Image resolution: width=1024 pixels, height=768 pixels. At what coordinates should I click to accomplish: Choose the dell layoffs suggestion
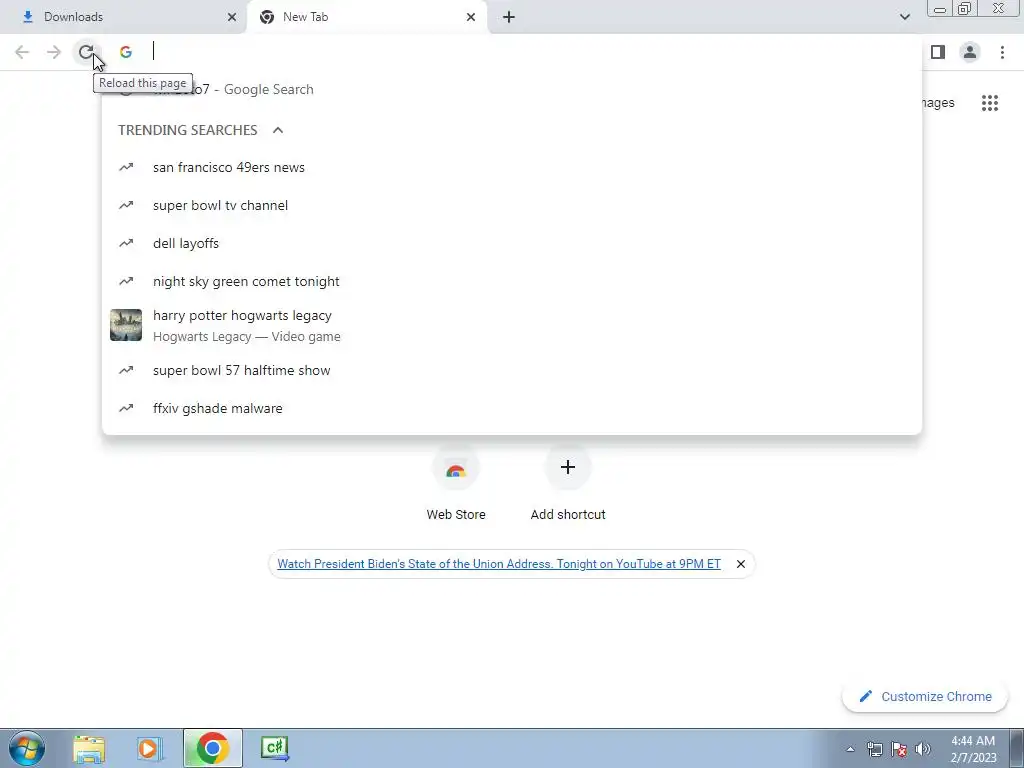tap(512, 243)
